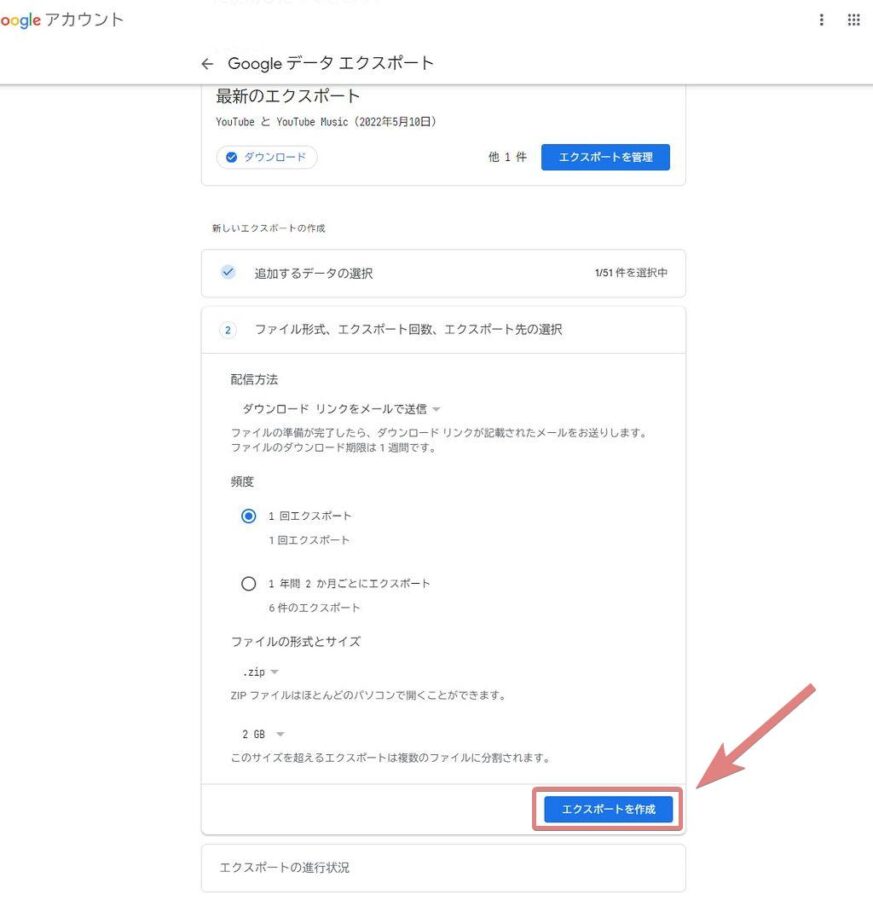The width and height of the screenshot is (873, 900).
Task: Click the このサイズを超えるエクスポート description text
Action: pos(390,758)
